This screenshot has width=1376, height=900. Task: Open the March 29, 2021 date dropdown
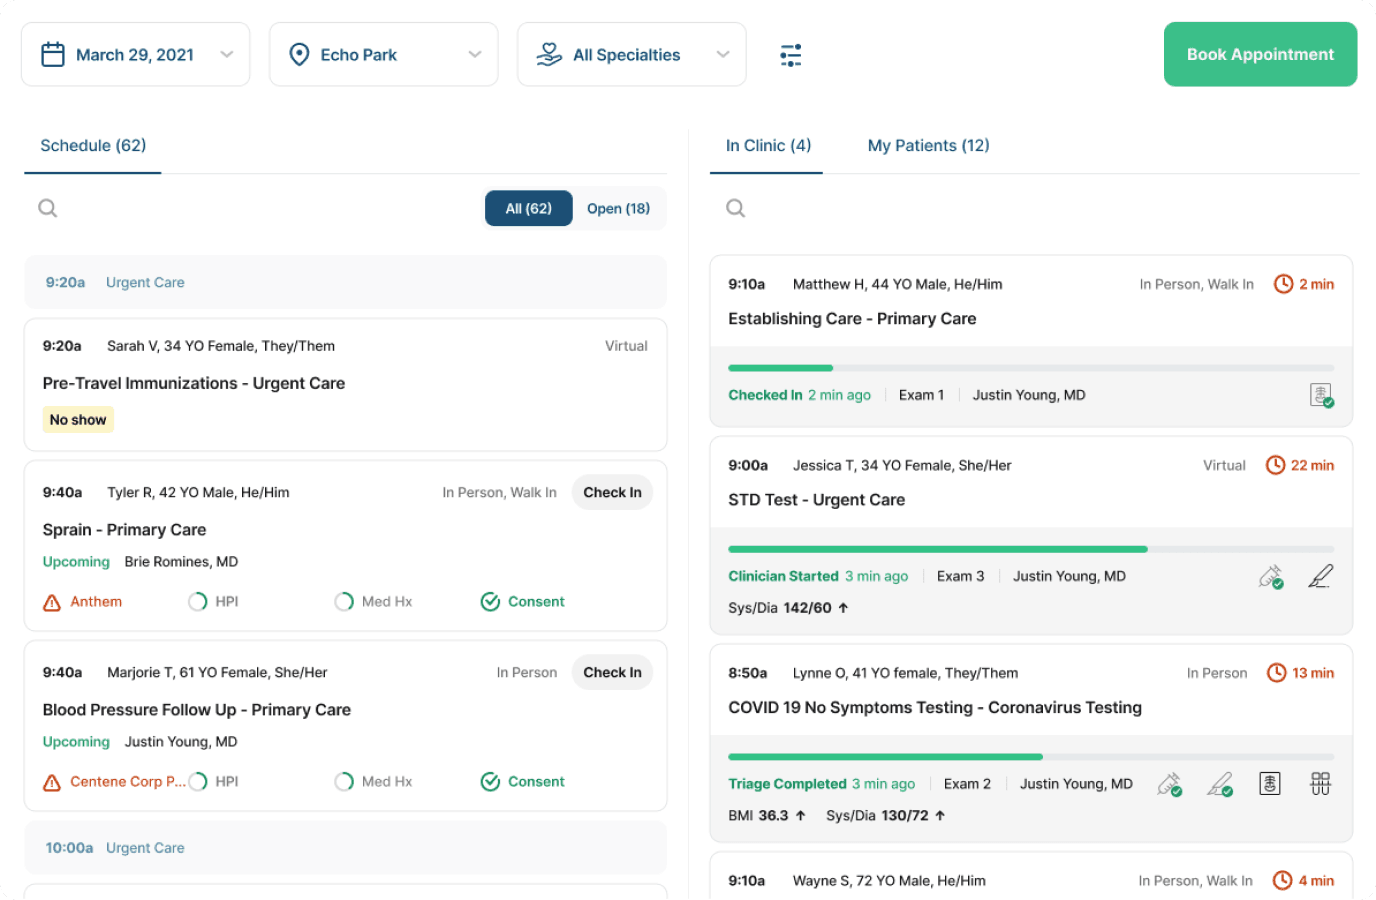135,55
